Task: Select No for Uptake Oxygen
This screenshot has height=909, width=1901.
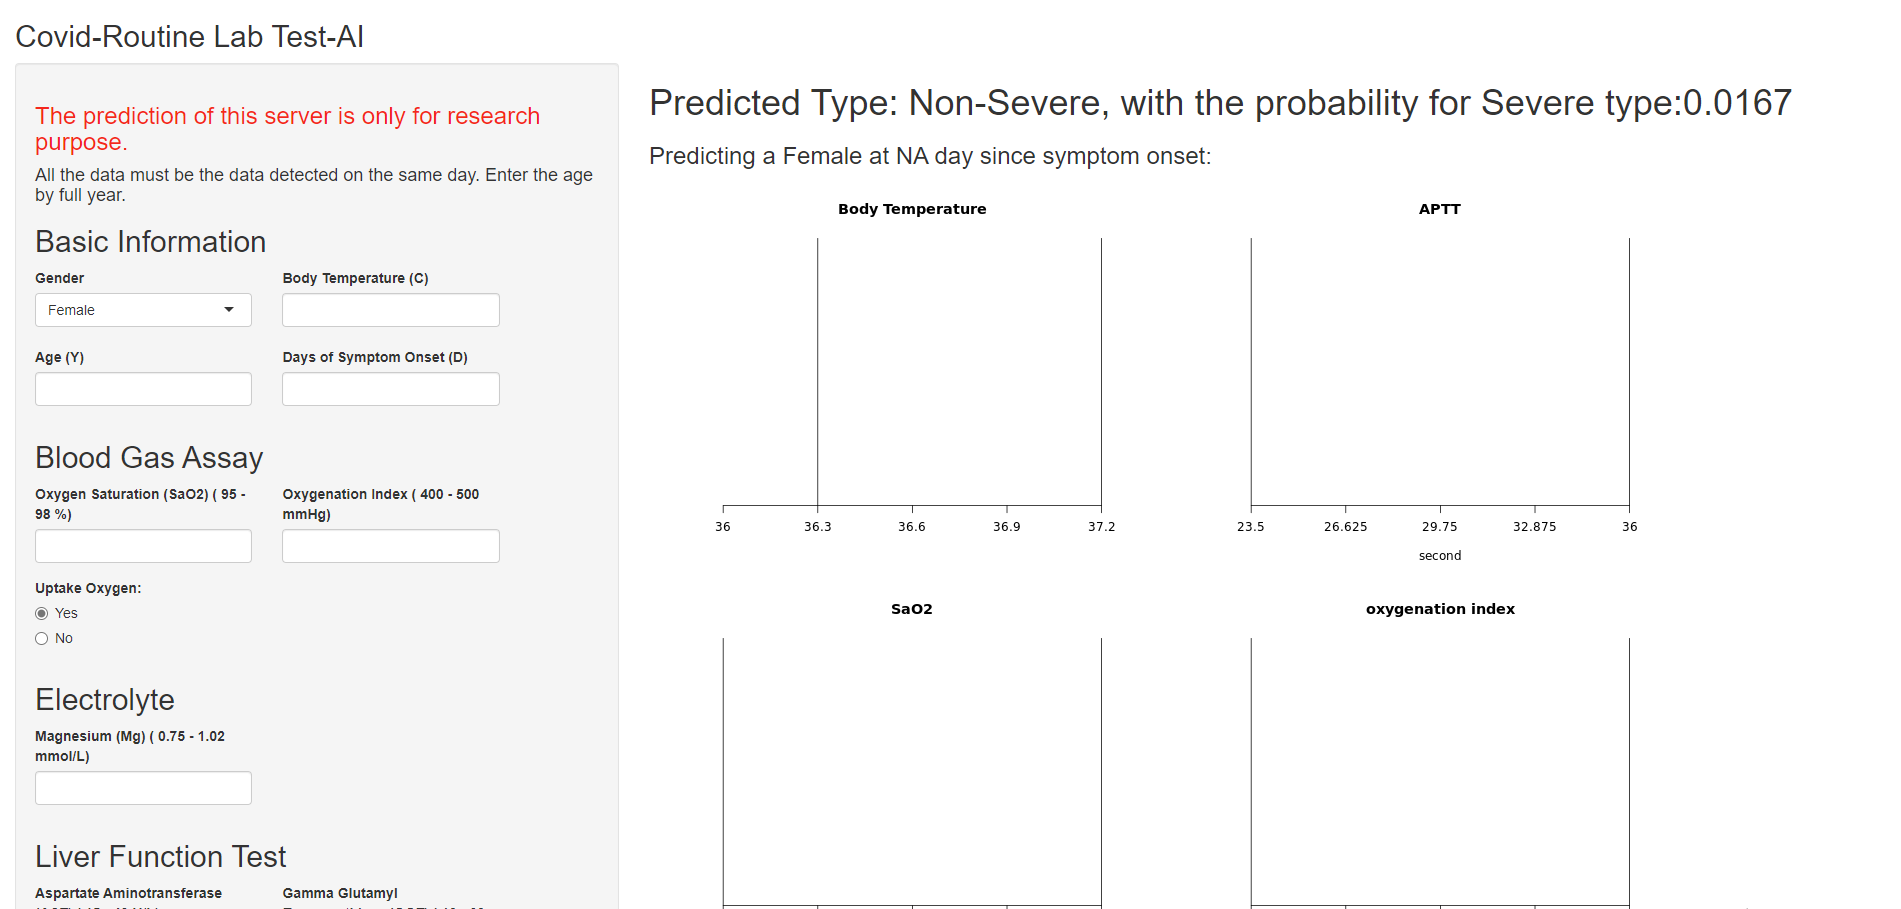Action: pyautogui.click(x=42, y=638)
